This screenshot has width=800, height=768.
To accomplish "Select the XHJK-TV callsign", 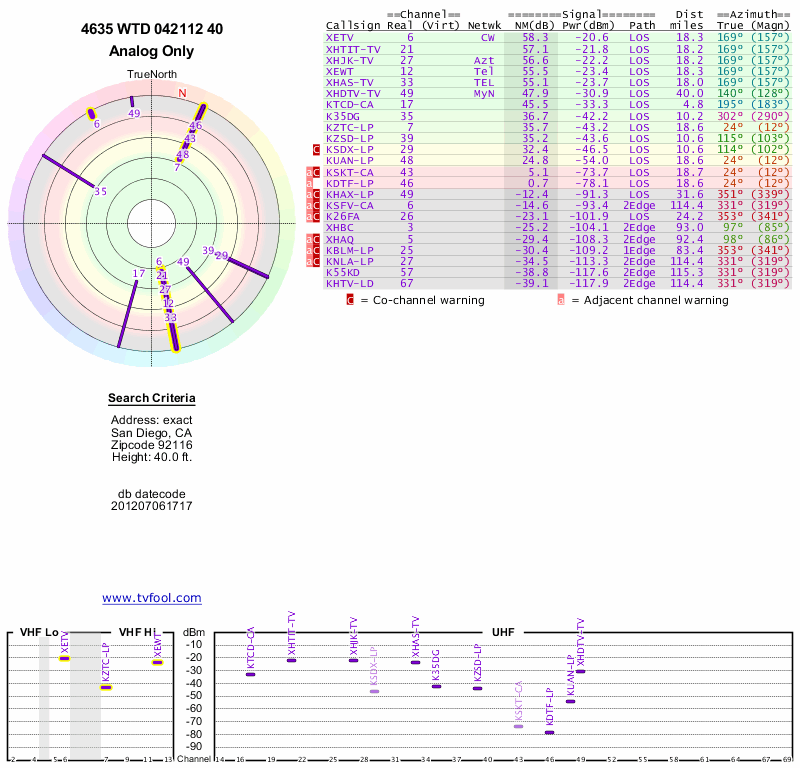I will point(350,60).
